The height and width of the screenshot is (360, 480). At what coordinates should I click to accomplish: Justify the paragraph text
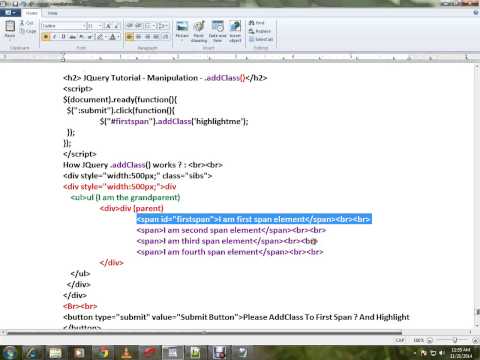[x=156, y=37]
